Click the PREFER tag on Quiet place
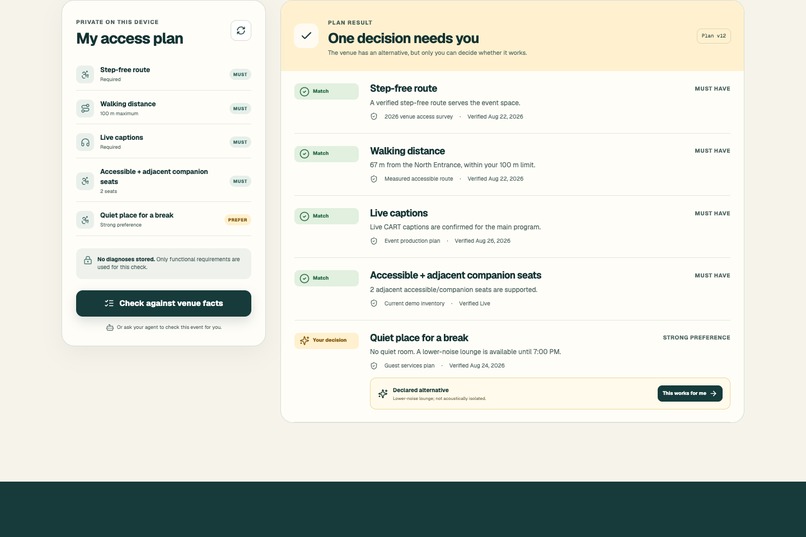Screen dimensions: 806x537 (x=237, y=220)
